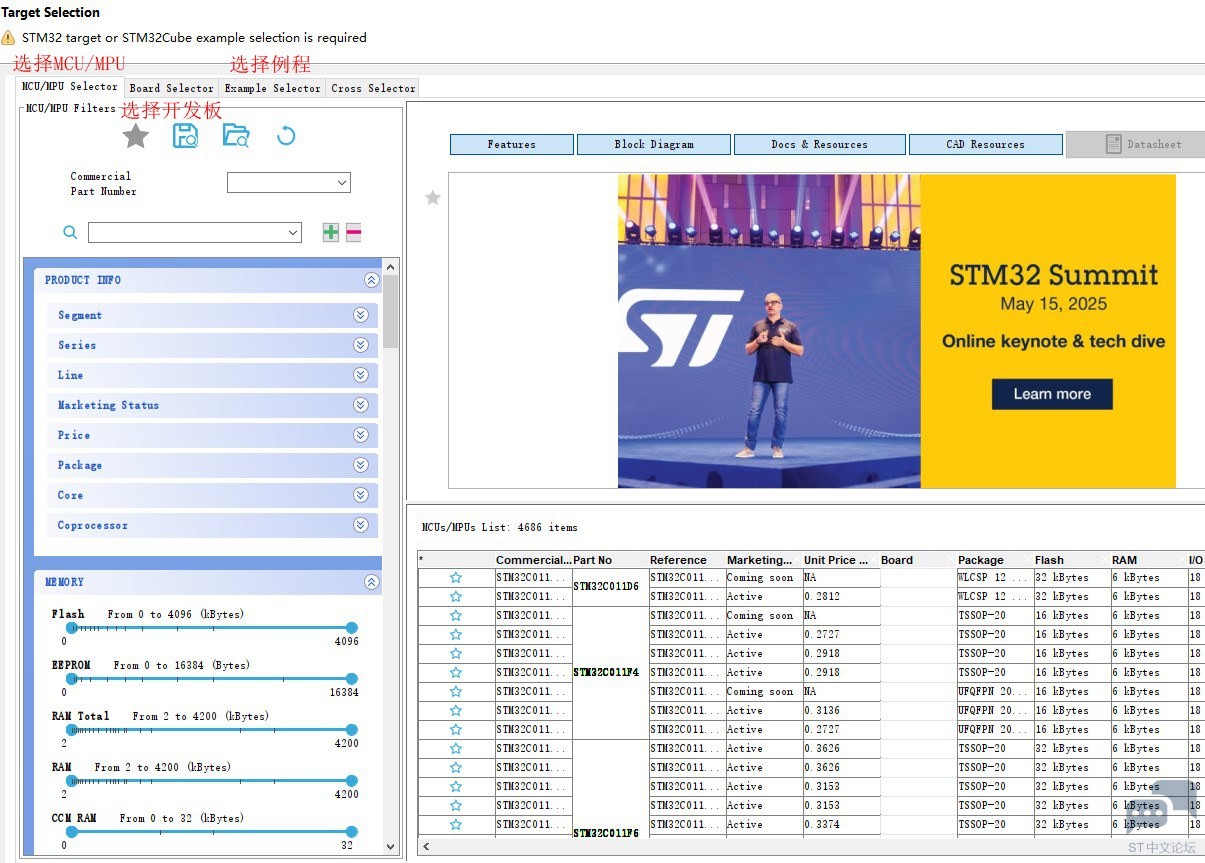The height and width of the screenshot is (863, 1205).
Task: Click the EEPROM slider's maximum handle at 16384
Action: (x=351, y=678)
